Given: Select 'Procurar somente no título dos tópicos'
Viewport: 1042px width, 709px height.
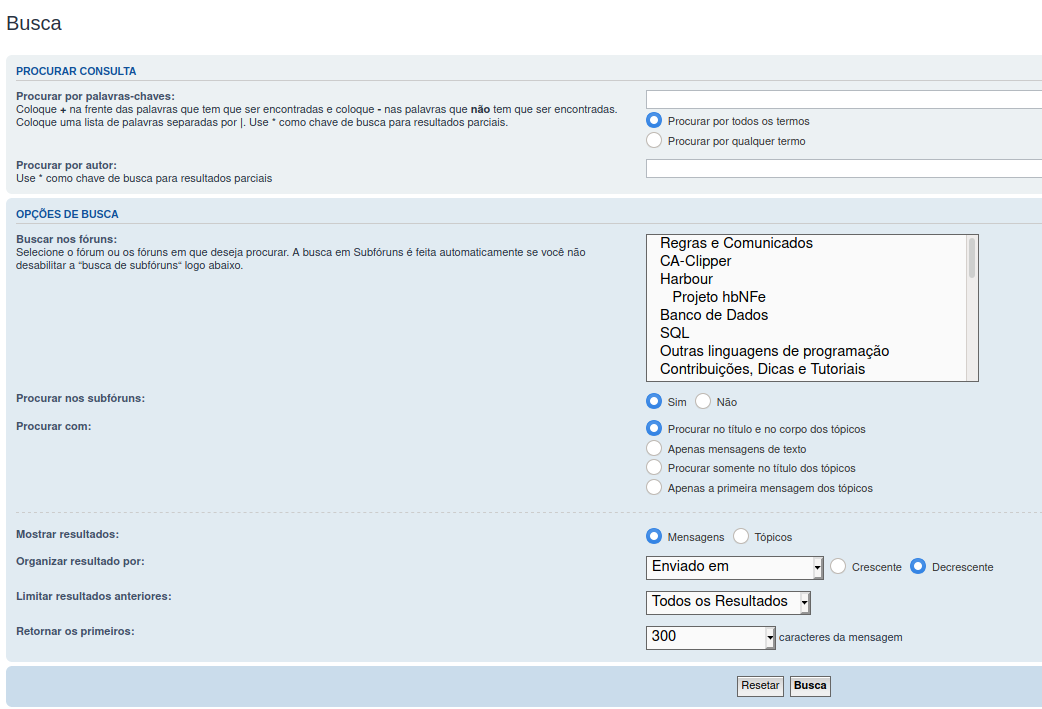Looking at the screenshot, I should pyautogui.click(x=654, y=468).
